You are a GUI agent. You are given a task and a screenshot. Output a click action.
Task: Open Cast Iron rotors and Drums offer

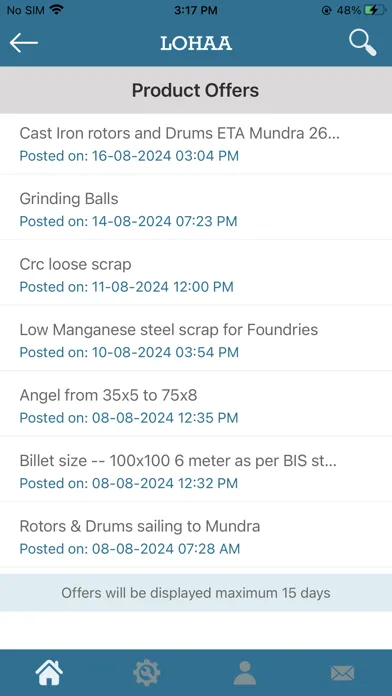[196, 144]
